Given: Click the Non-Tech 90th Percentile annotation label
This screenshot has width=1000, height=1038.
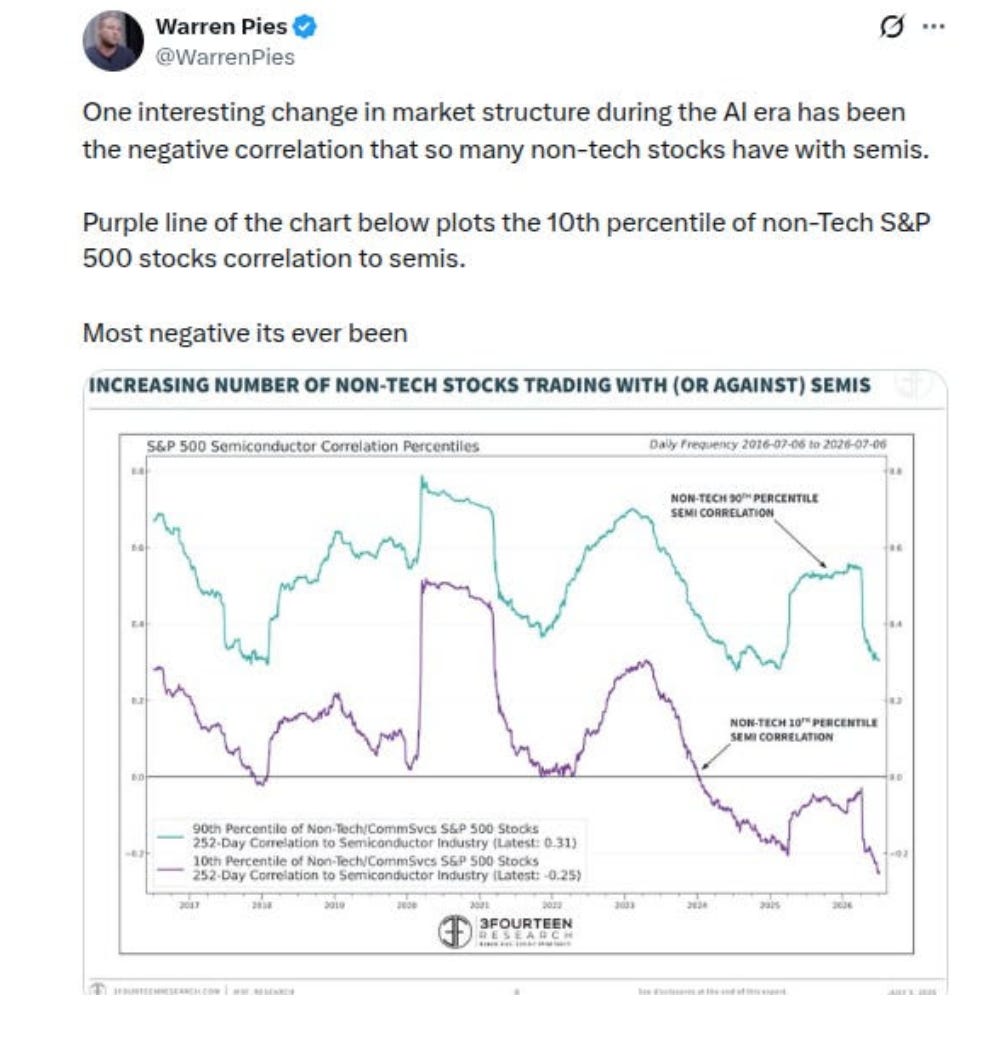Looking at the screenshot, I should pyautogui.click(x=744, y=505).
